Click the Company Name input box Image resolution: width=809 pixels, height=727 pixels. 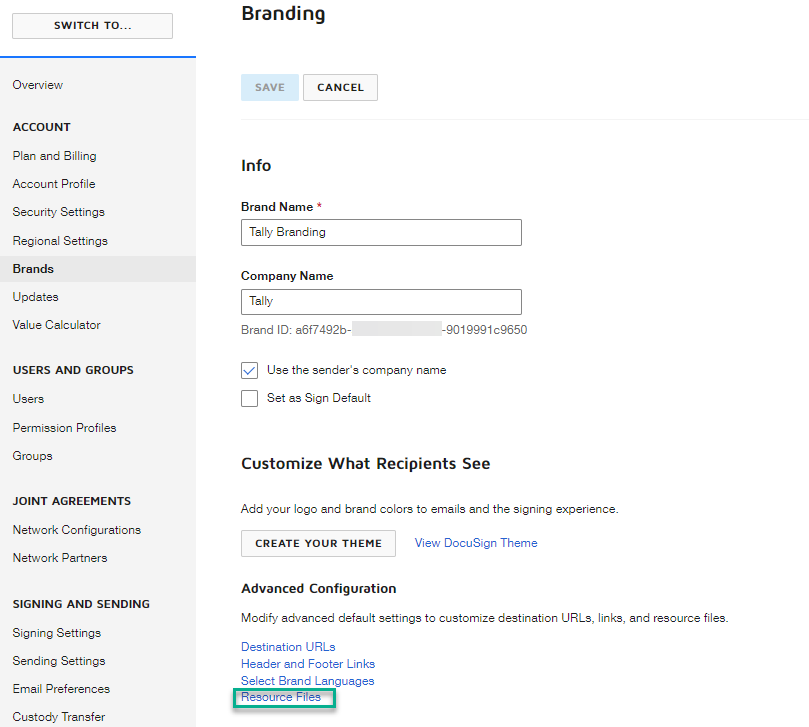coord(381,302)
